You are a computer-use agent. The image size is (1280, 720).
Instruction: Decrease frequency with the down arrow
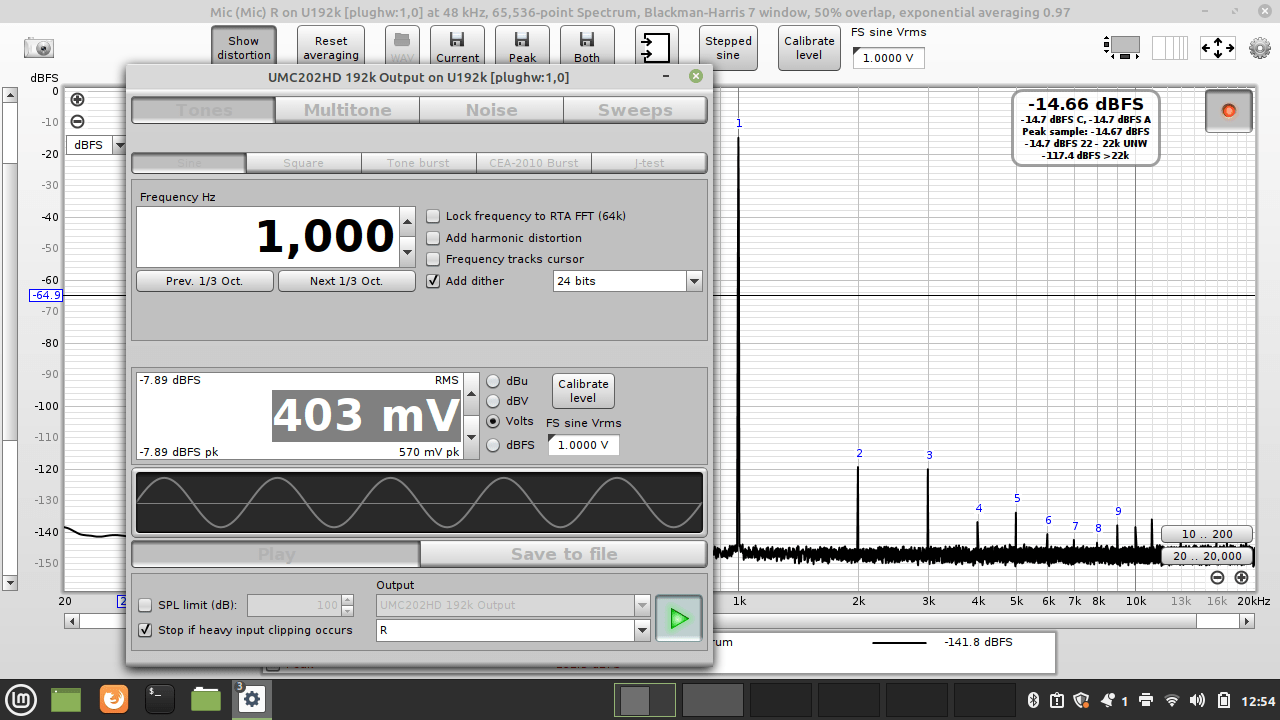407,251
